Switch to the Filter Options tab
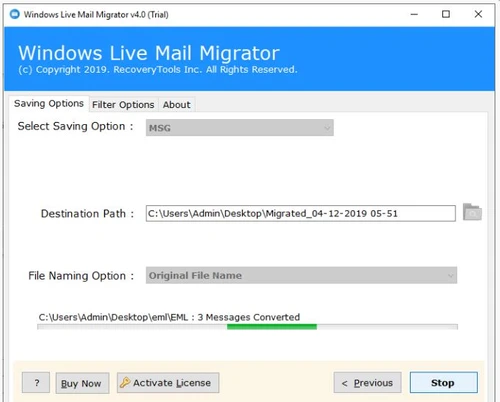The image size is (500, 402). pyautogui.click(x=123, y=105)
